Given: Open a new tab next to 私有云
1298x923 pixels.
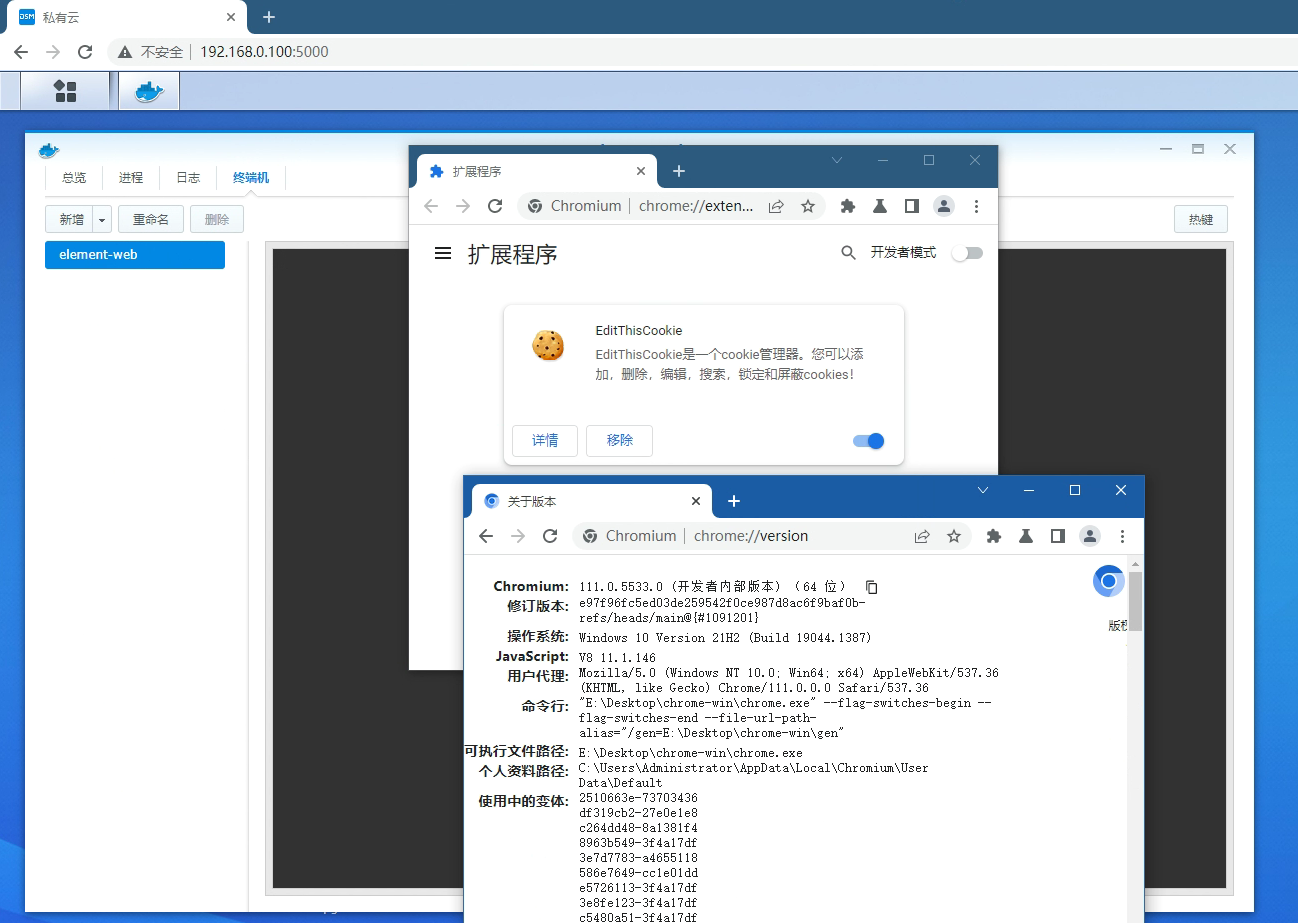Looking at the screenshot, I should (x=268, y=17).
